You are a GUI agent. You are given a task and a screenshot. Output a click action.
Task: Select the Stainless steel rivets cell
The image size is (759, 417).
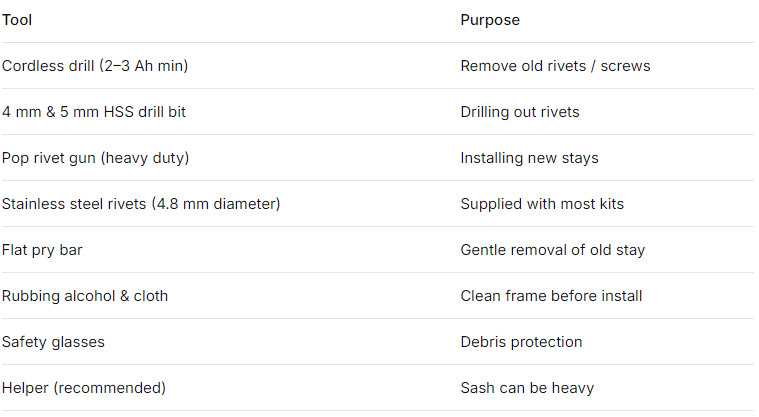point(140,204)
